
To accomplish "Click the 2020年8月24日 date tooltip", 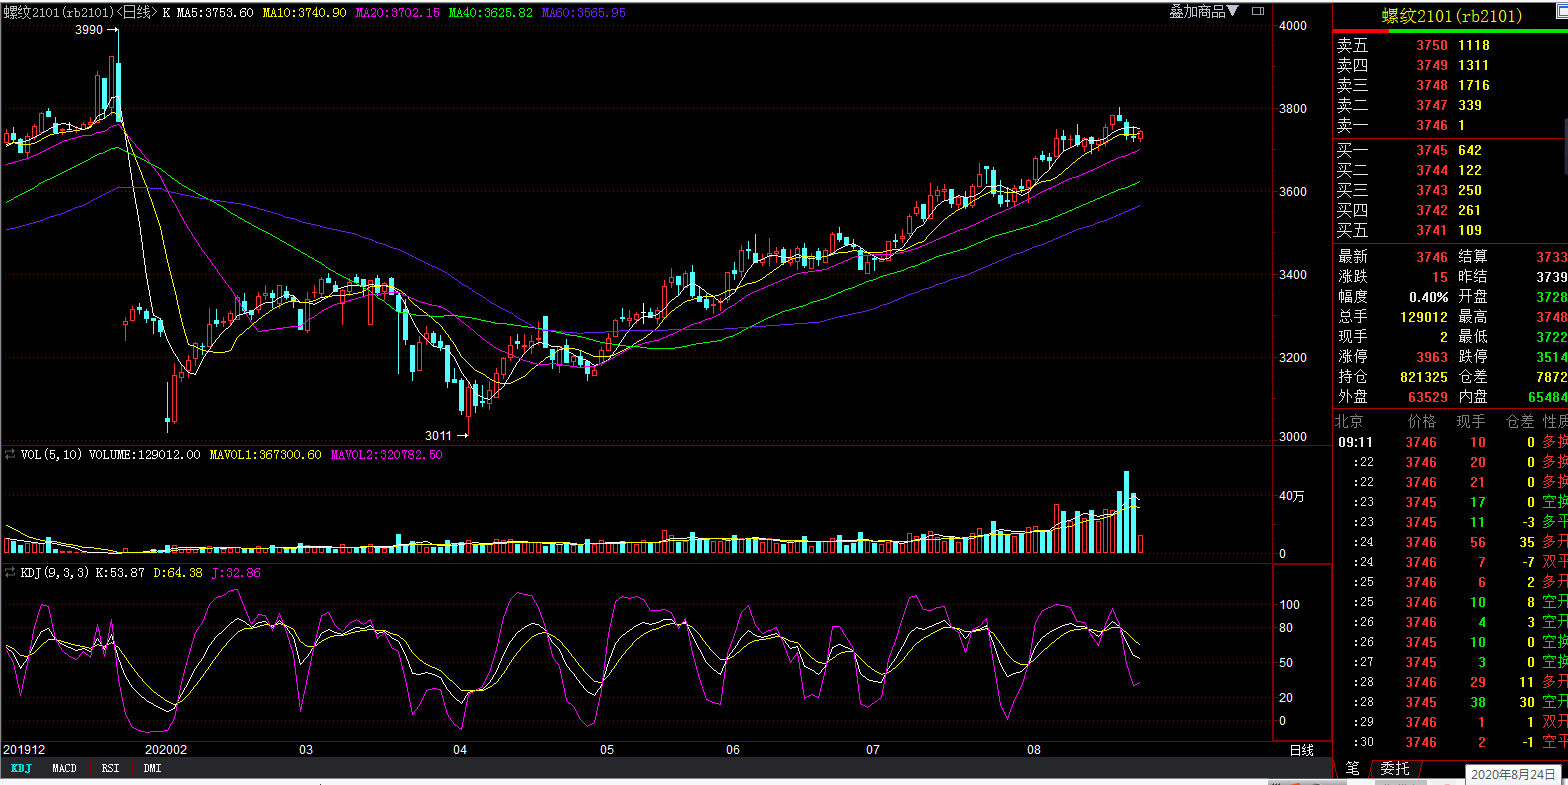I will [1514, 774].
